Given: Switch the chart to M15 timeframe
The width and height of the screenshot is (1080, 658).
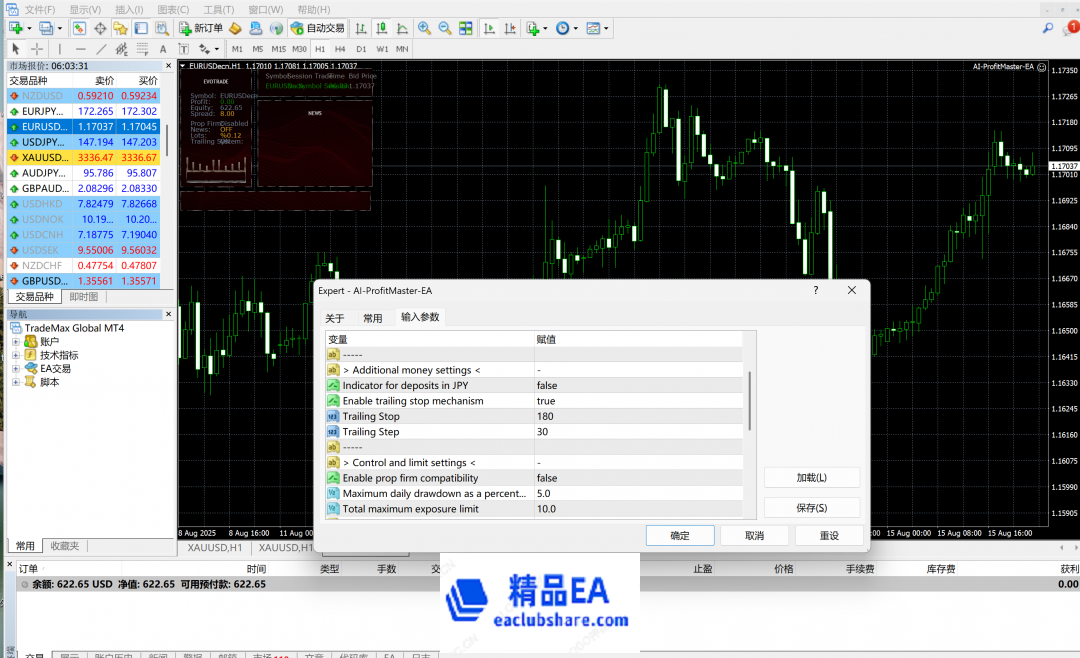Looking at the screenshot, I should 278,48.
